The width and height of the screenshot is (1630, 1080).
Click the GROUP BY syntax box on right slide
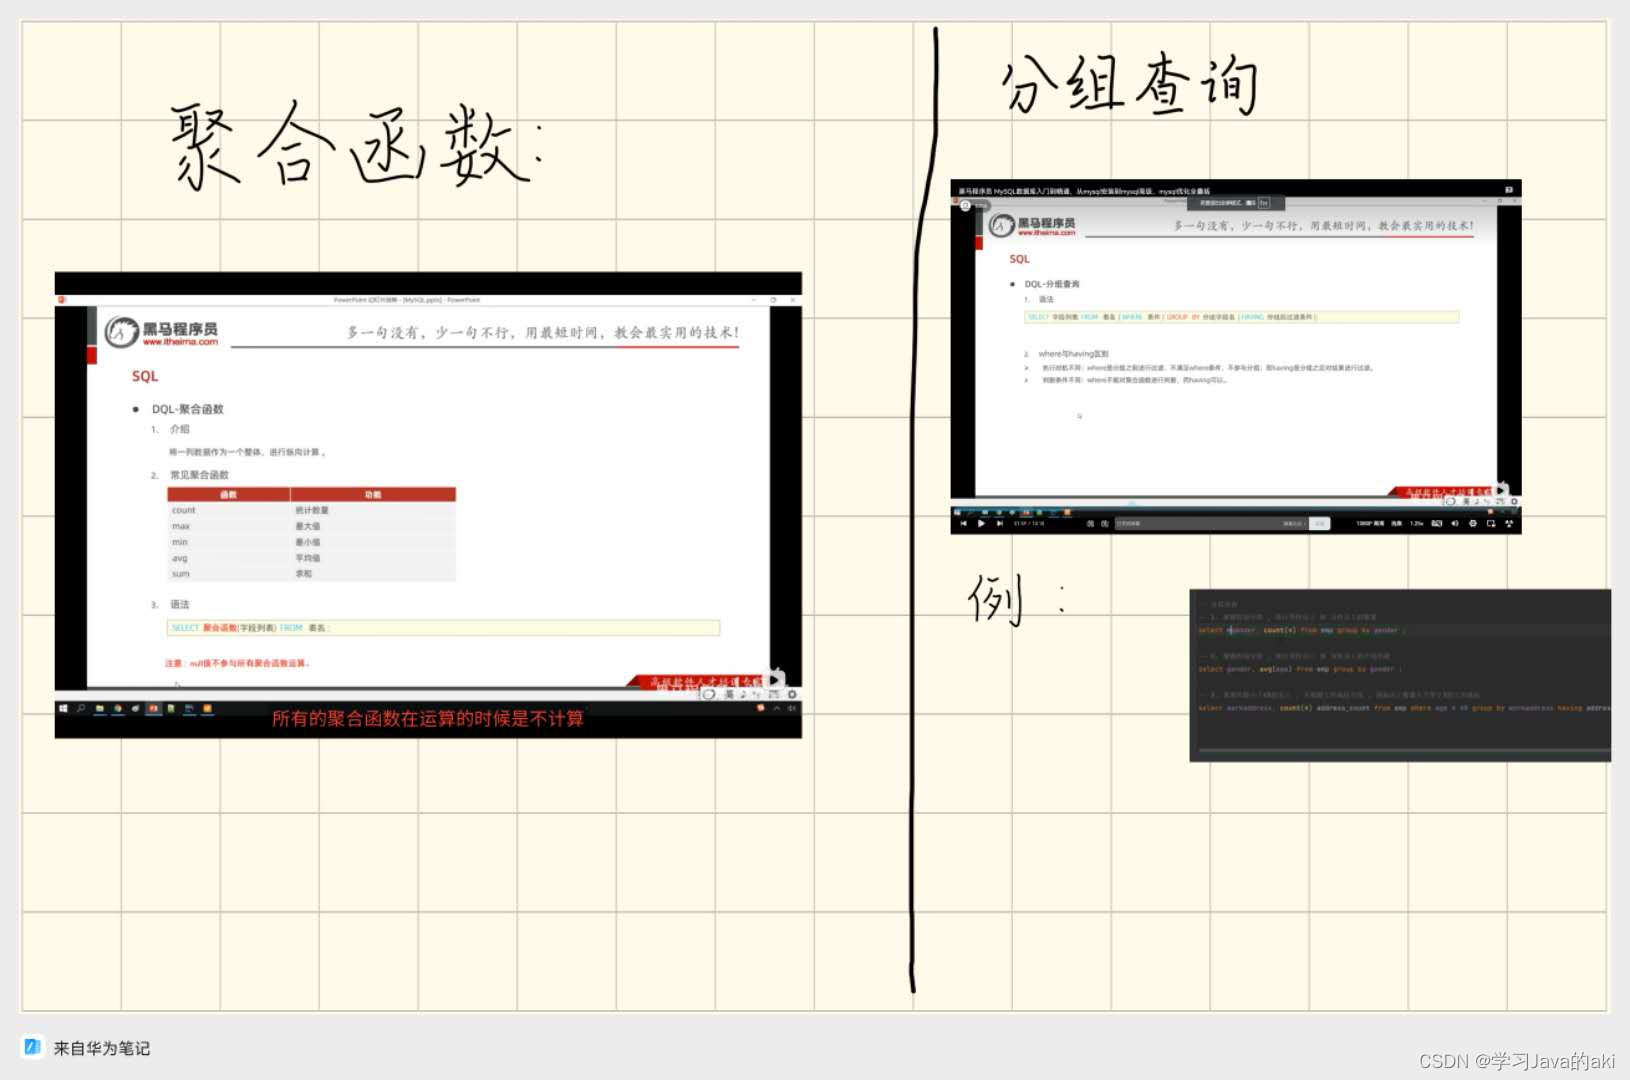(1241, 317)
